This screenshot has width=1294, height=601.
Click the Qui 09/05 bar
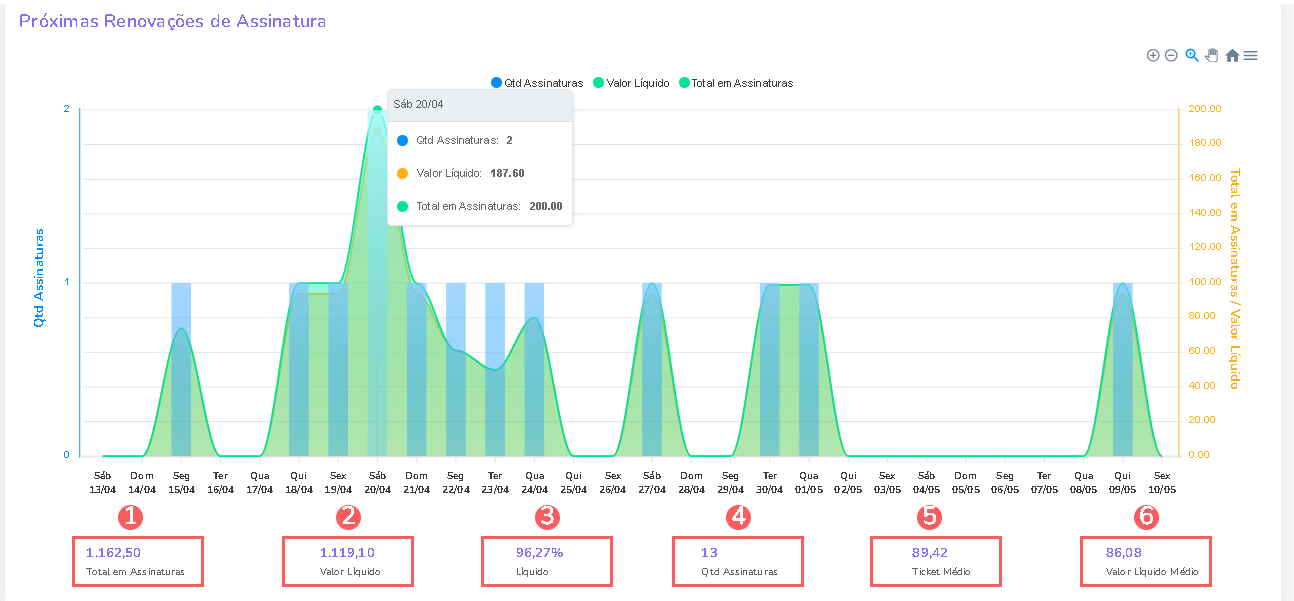[1123, 369]
